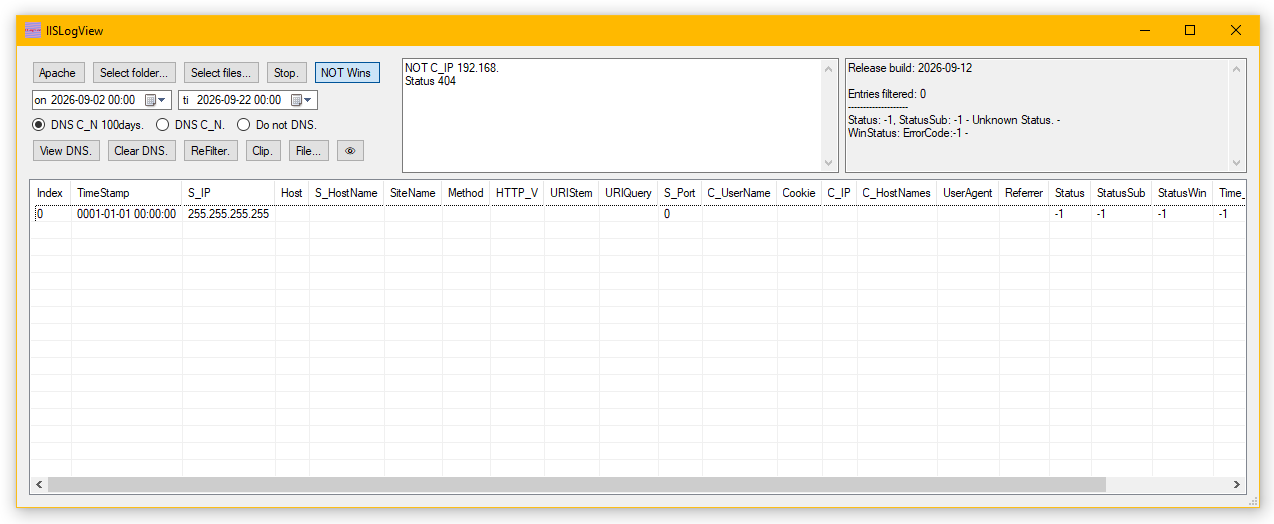Click the File... button
This screenshot has width=1274, height=524.
click(309, 151)
